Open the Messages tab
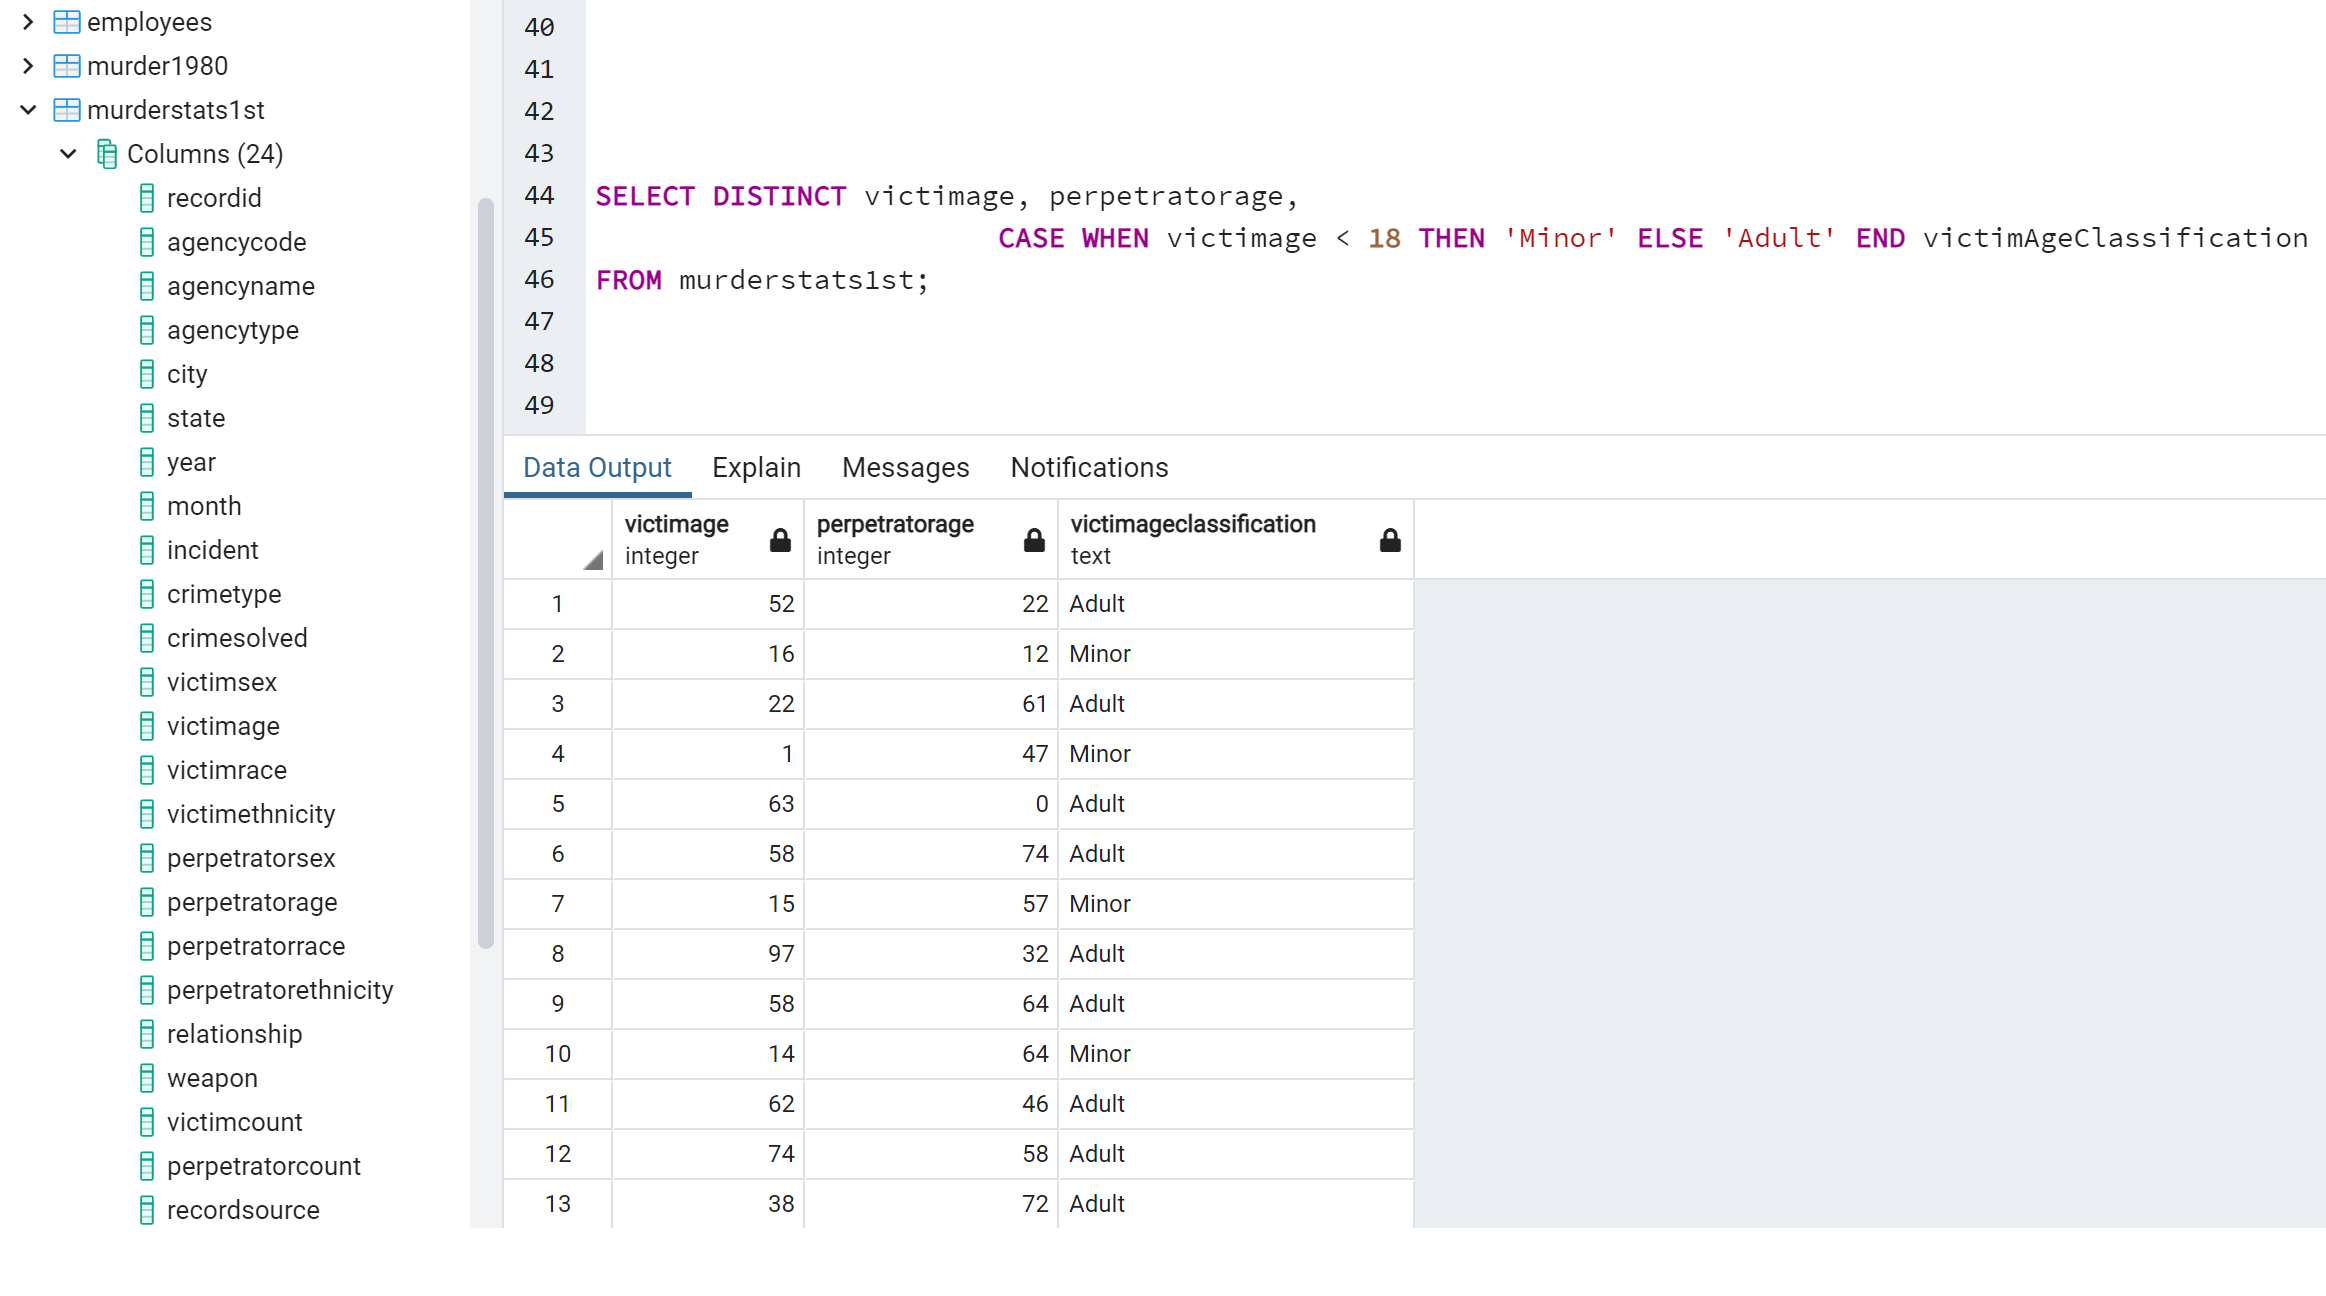2326x1296 pixels. pyautogui.click(x=905, y=467)
